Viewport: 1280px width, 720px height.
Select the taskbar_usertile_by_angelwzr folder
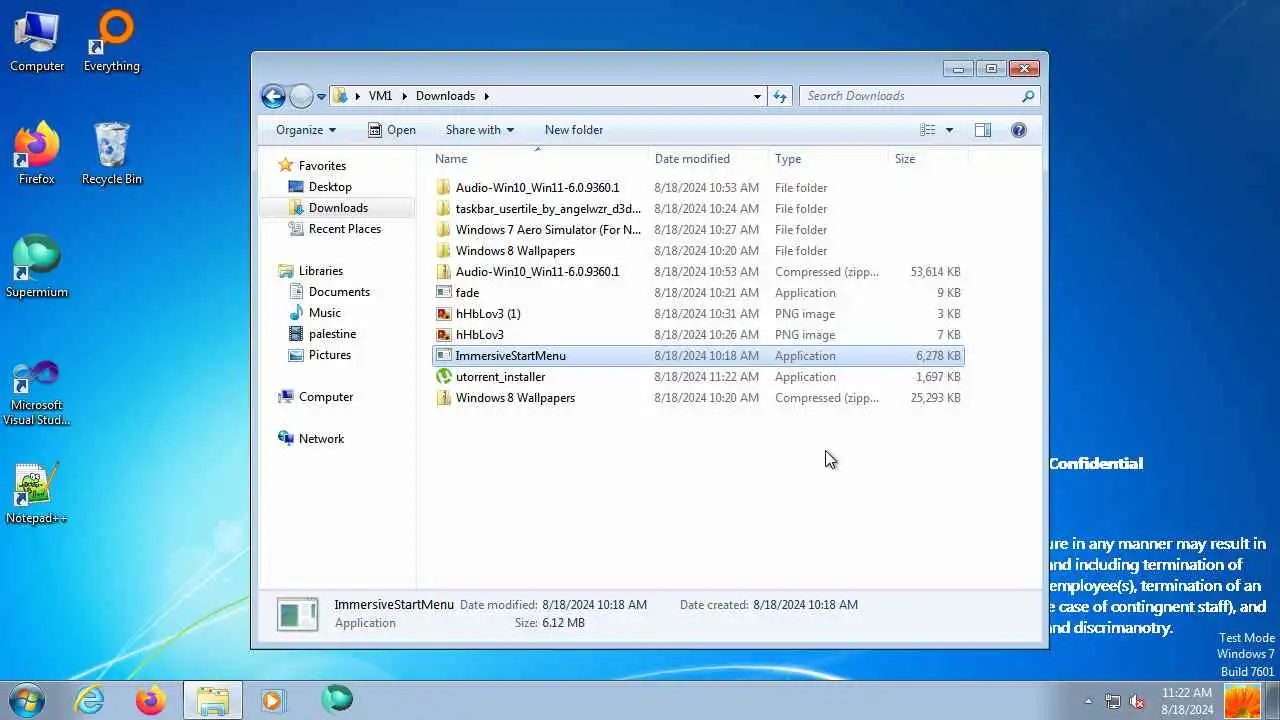698,209
